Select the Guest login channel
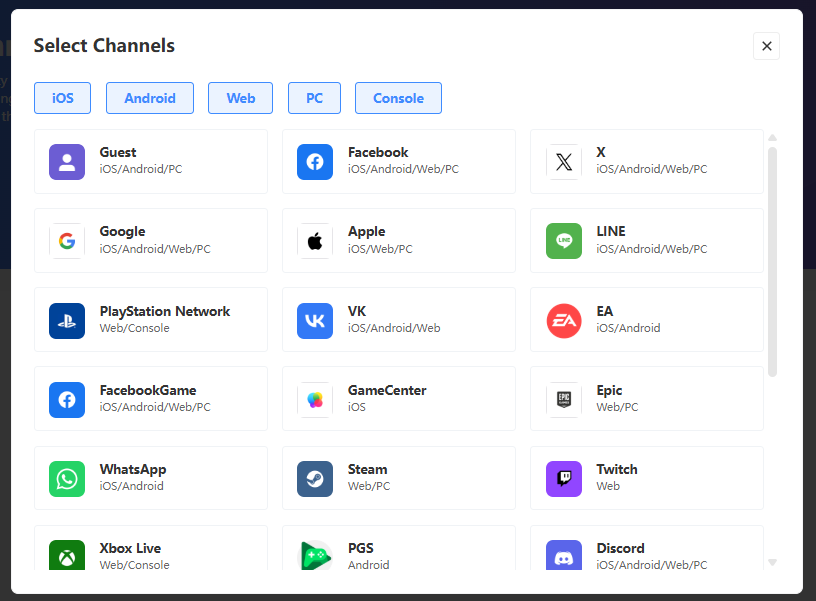The width and height of the screenshot is (816, 601). click(67, 161)
